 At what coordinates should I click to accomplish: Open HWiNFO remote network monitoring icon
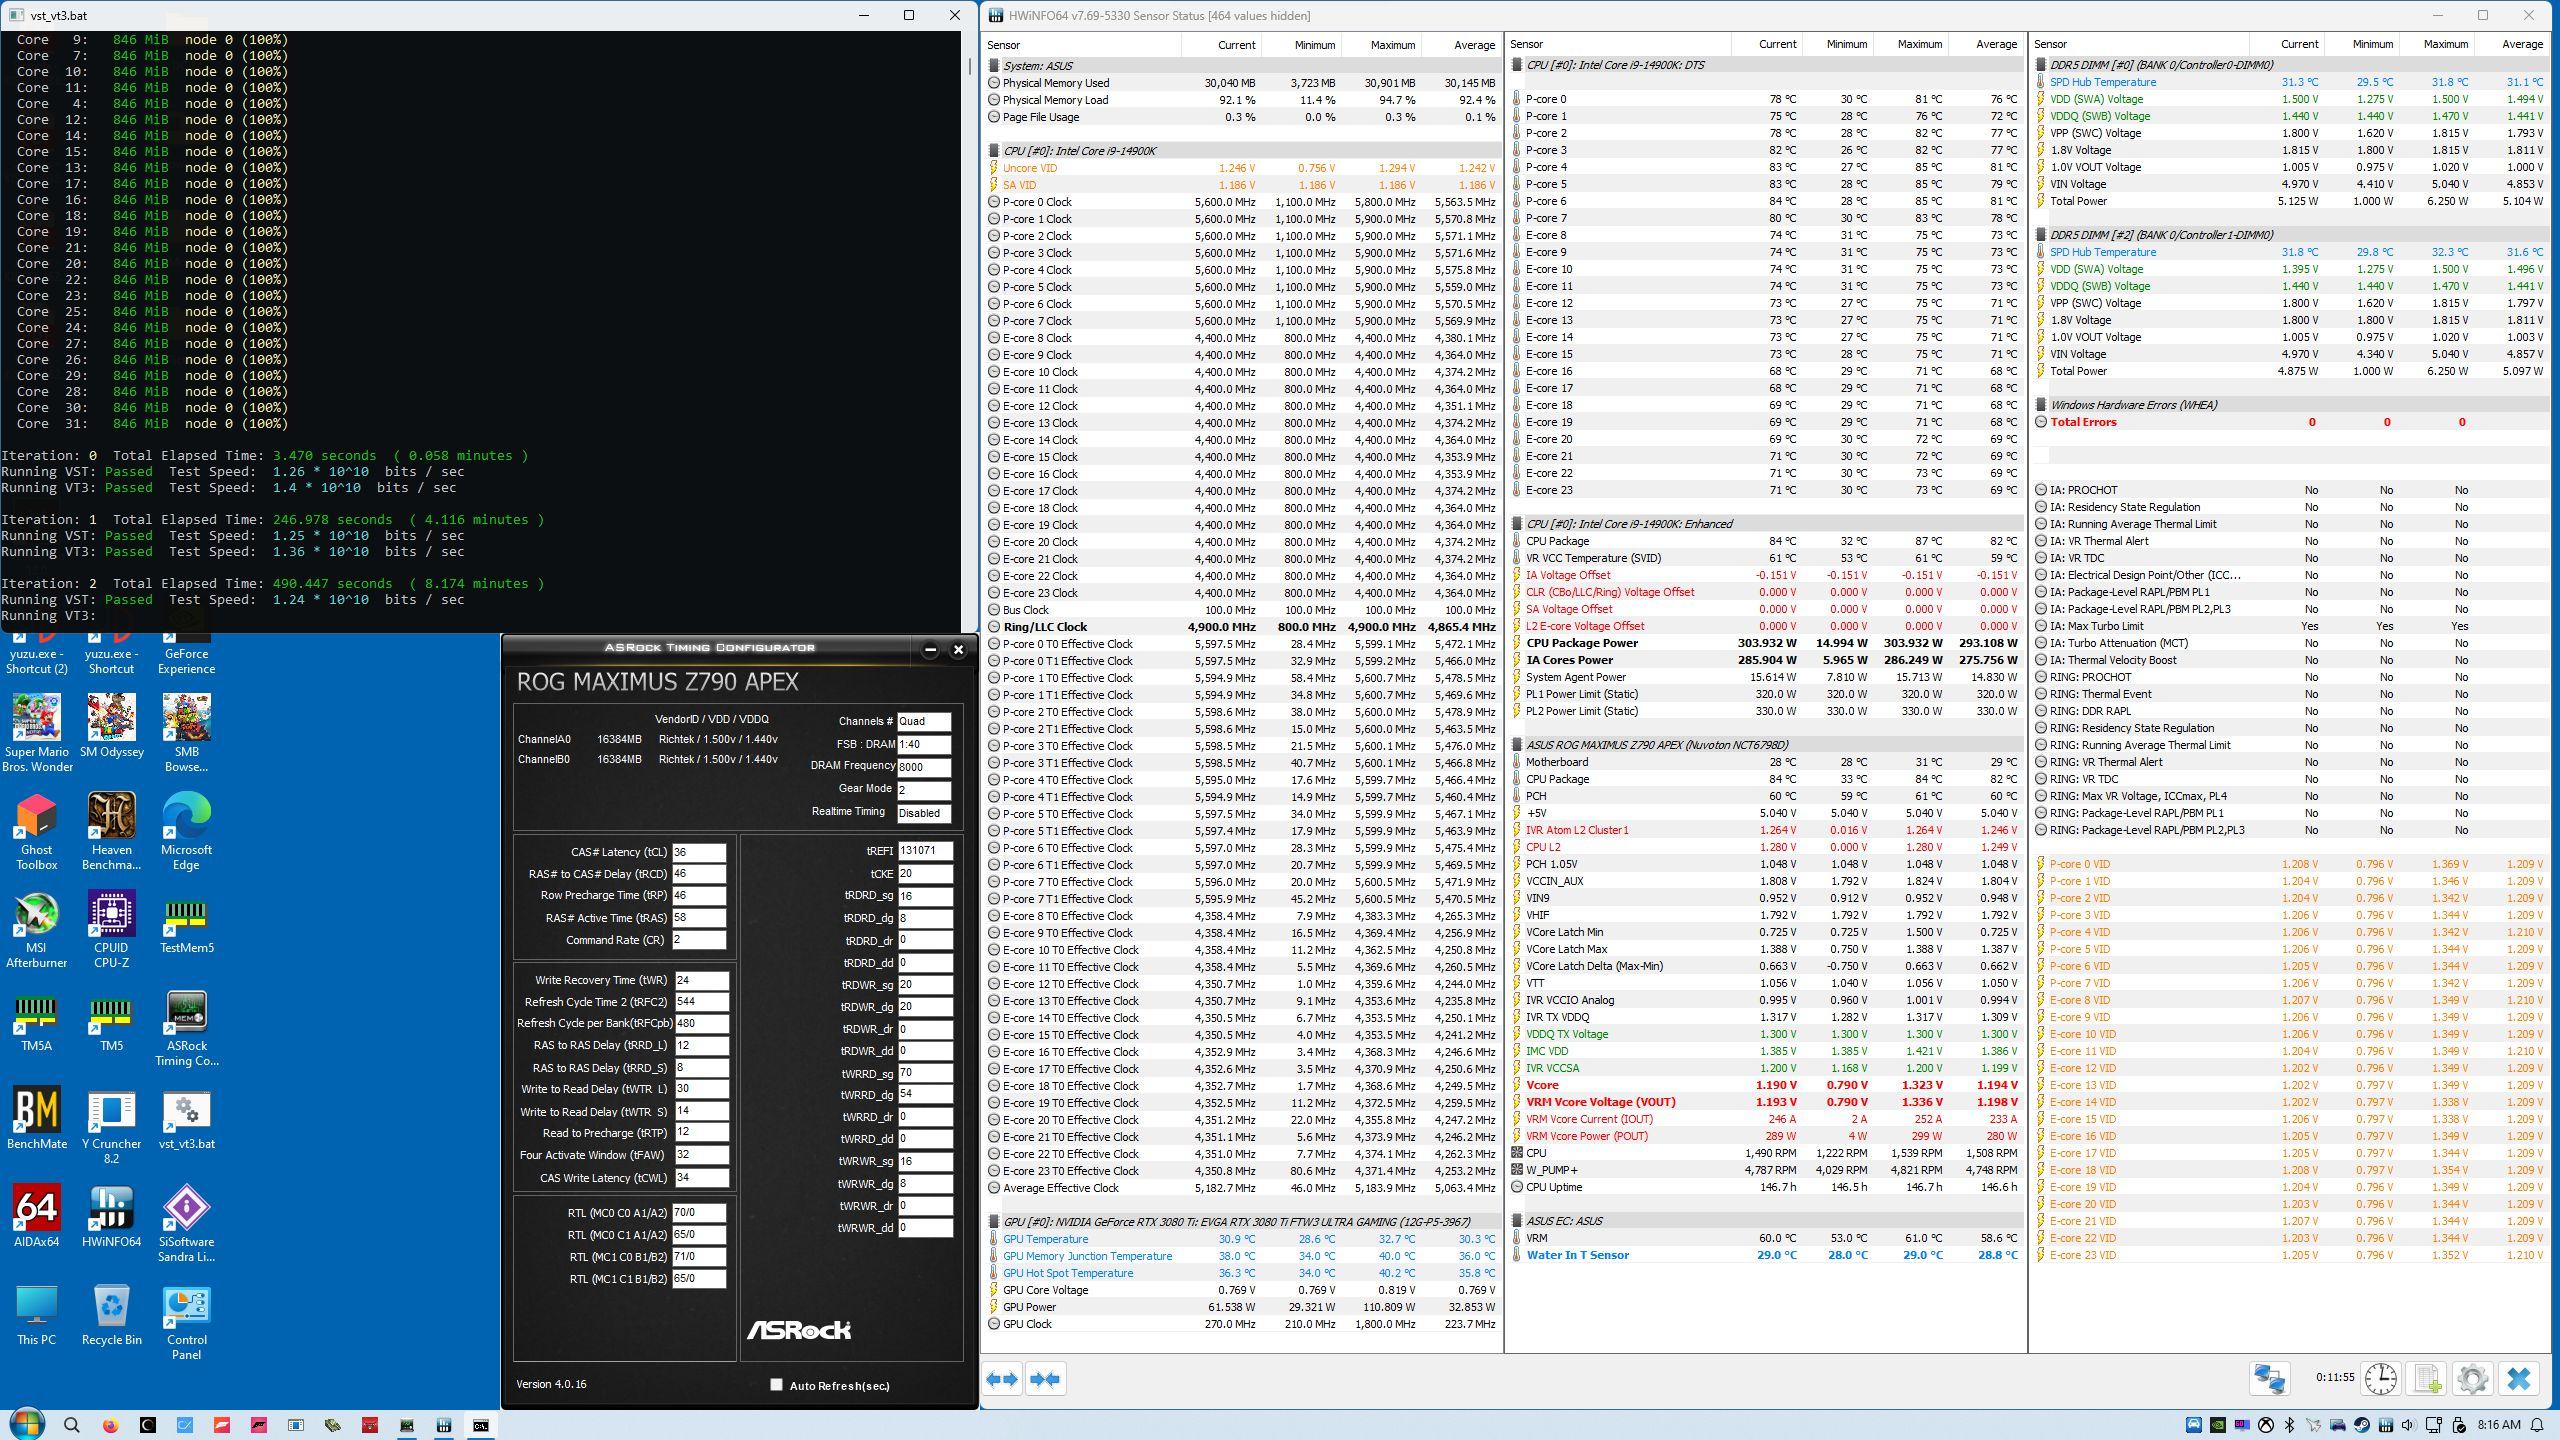[2269, 1379]
